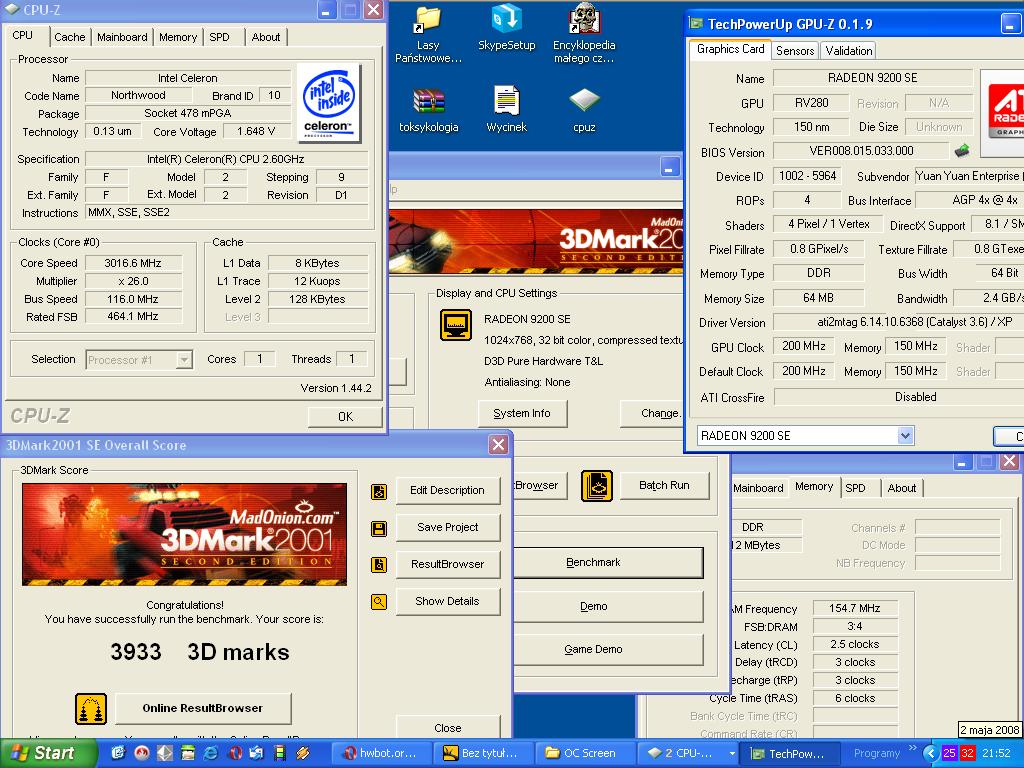Open the SkypeSetup desktop icon
This screenshot has height=768, width=1024.
coord(506,28)
